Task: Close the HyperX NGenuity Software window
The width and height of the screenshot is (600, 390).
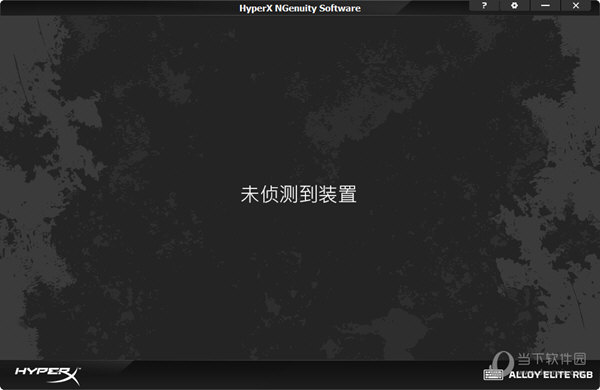Action: (576, 6)
